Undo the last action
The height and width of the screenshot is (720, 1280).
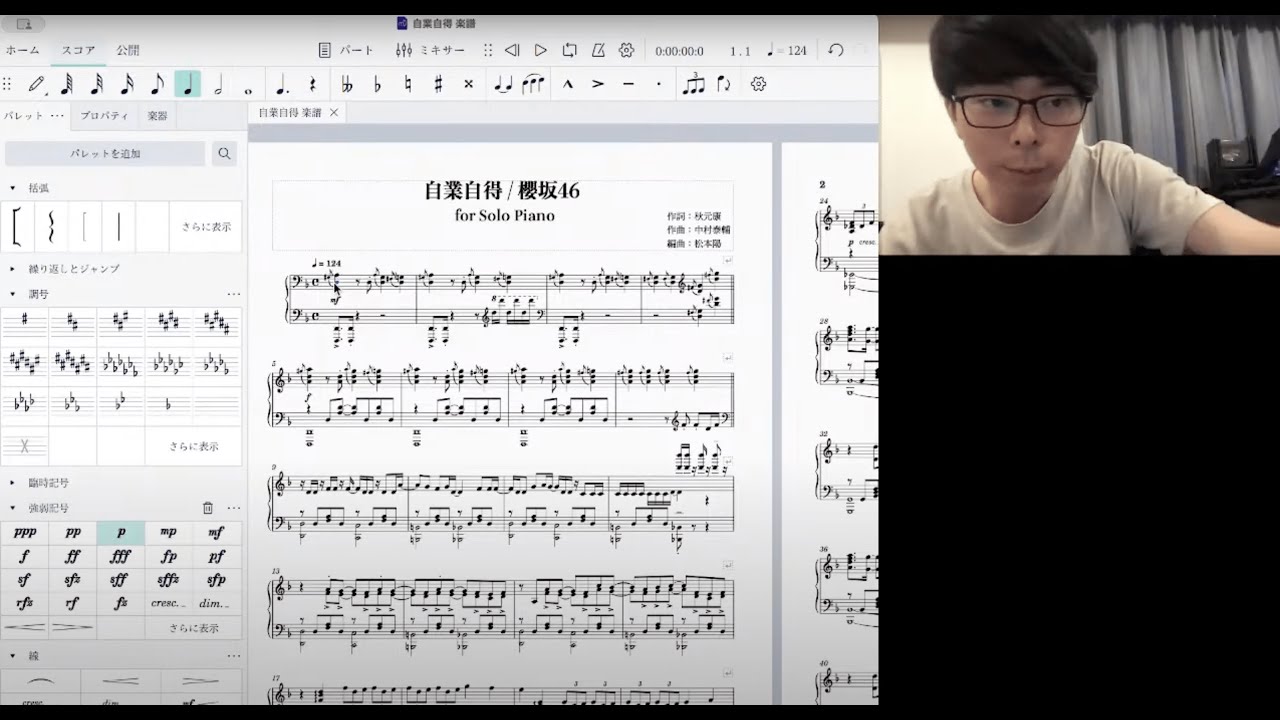836,50
